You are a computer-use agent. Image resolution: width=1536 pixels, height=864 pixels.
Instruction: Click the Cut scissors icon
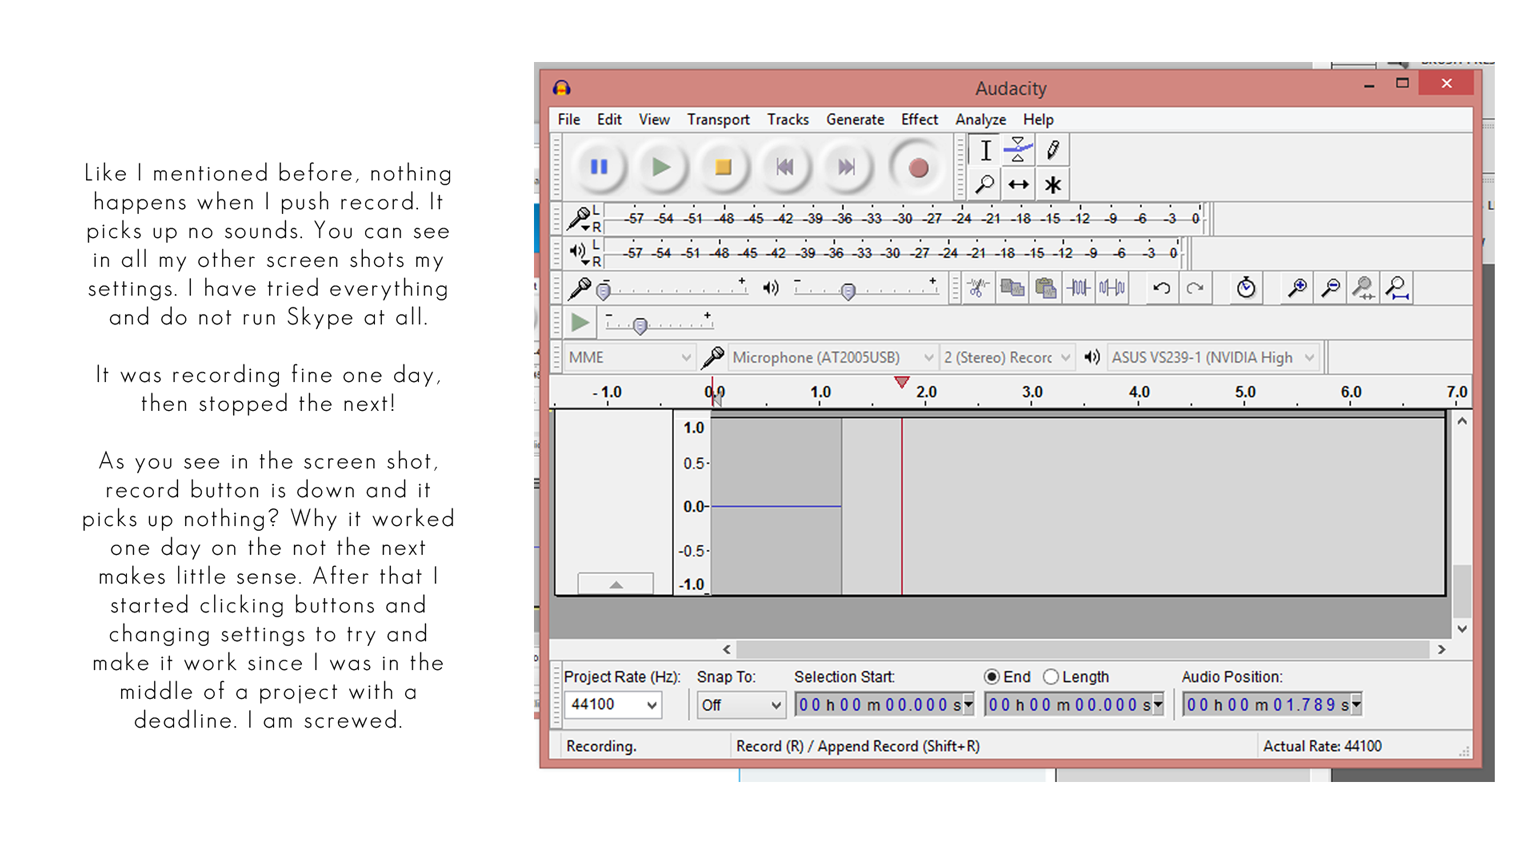click(x=978, y=288)
